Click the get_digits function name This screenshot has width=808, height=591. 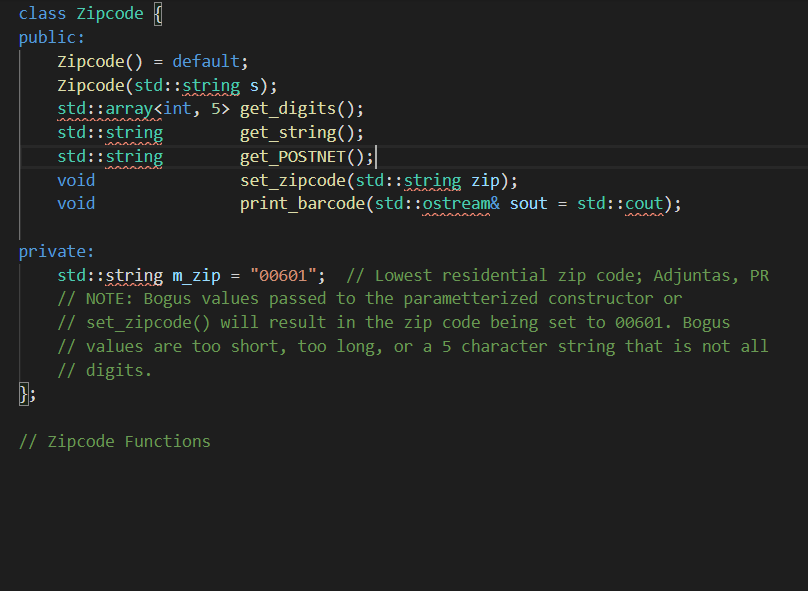[x=288, y=109]
